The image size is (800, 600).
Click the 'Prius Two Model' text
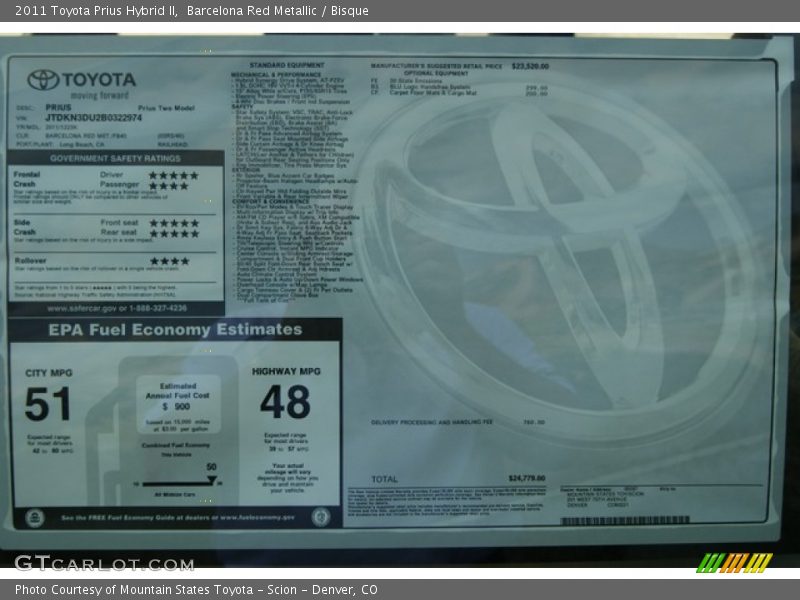(x=166, y=108)
